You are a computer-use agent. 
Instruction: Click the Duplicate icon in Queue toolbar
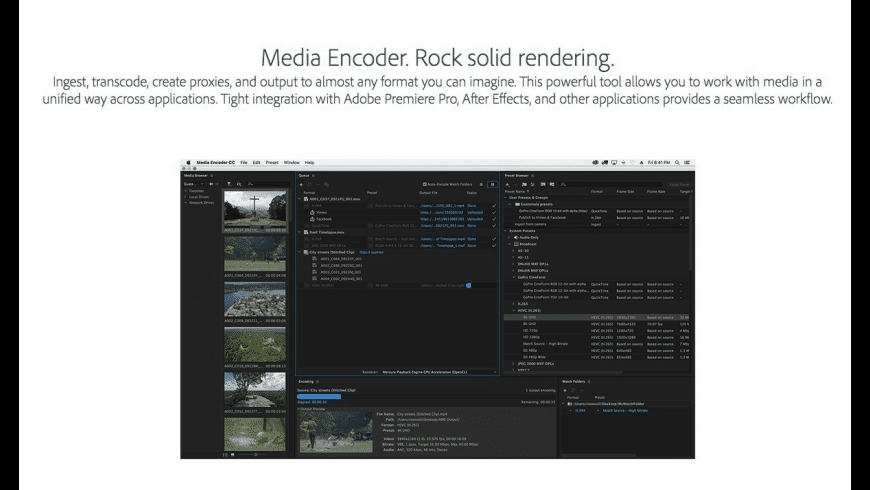point(327,184)
